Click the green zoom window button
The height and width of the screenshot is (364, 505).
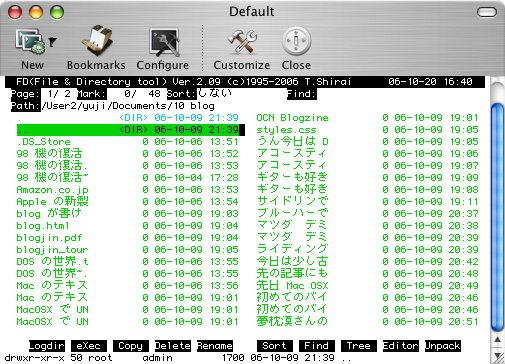pyautogui.click(x=57, y=12)
